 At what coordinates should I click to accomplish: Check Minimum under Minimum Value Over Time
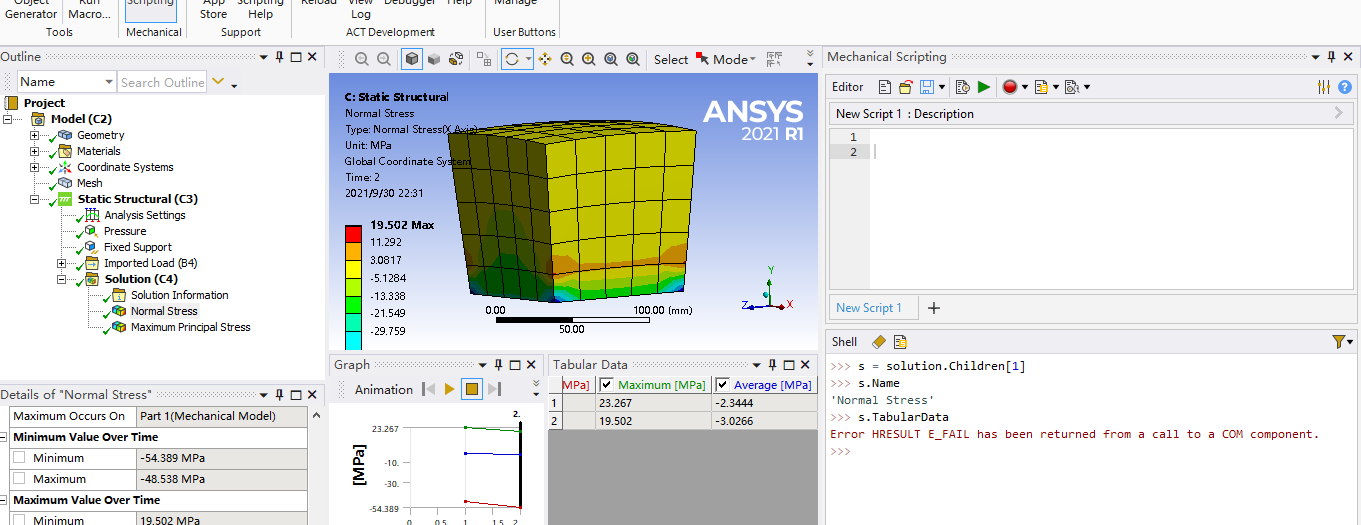(x=20, y=458)
